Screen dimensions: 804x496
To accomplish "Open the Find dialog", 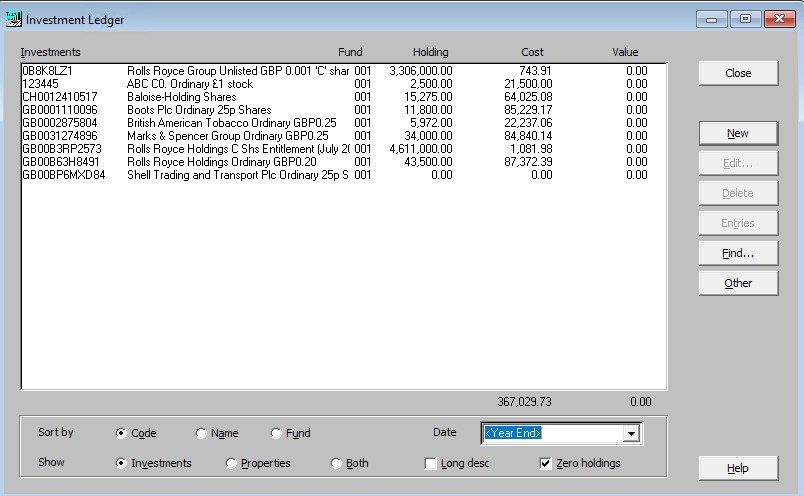I will (738, 253).
